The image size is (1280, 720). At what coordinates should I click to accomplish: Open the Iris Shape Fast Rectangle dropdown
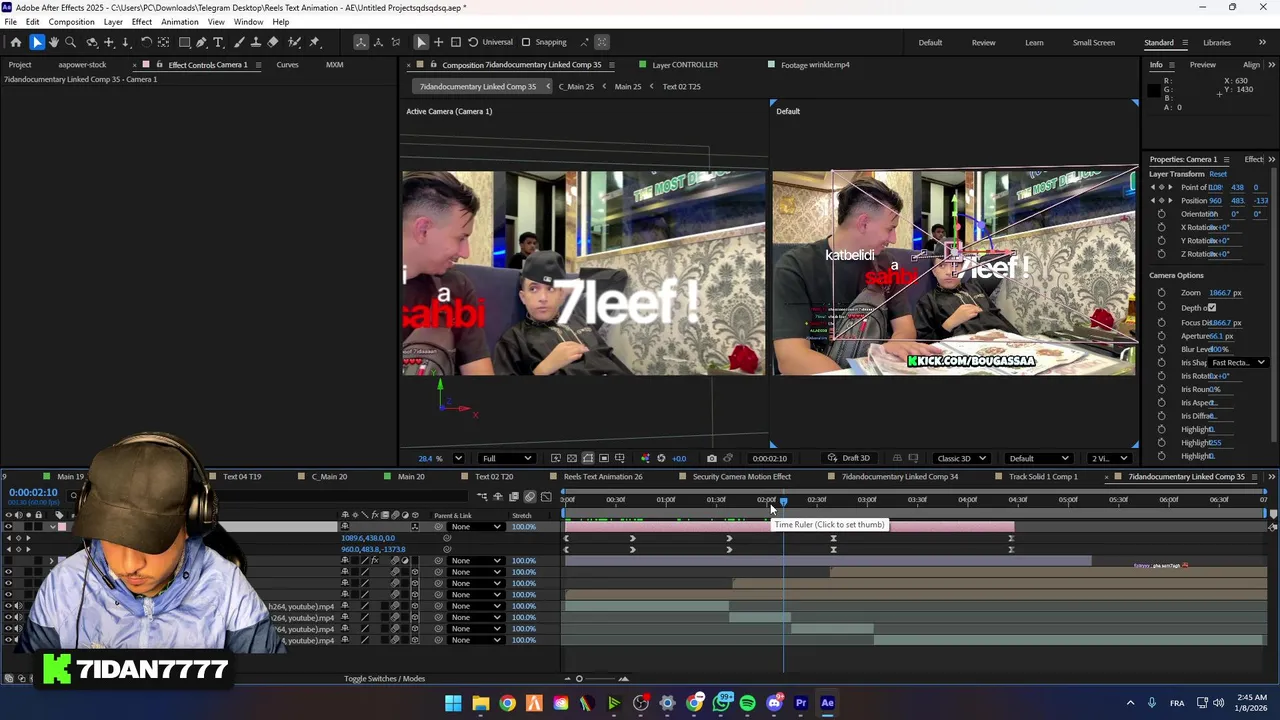pyautogui.click(x=1238, y=362)
